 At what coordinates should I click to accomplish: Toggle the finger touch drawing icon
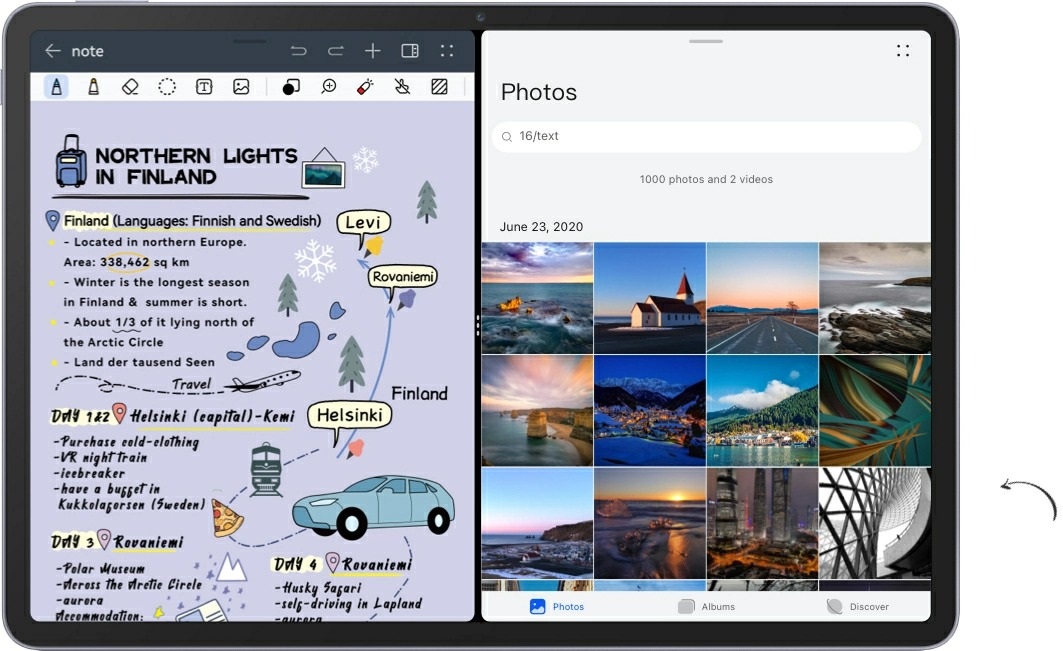coord(403,87)
